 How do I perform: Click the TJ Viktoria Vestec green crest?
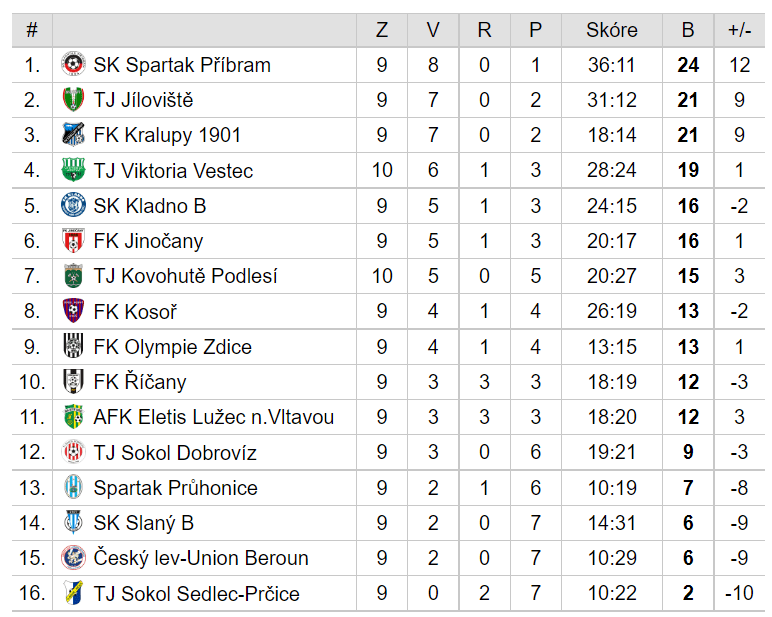[x=73, y=170]
